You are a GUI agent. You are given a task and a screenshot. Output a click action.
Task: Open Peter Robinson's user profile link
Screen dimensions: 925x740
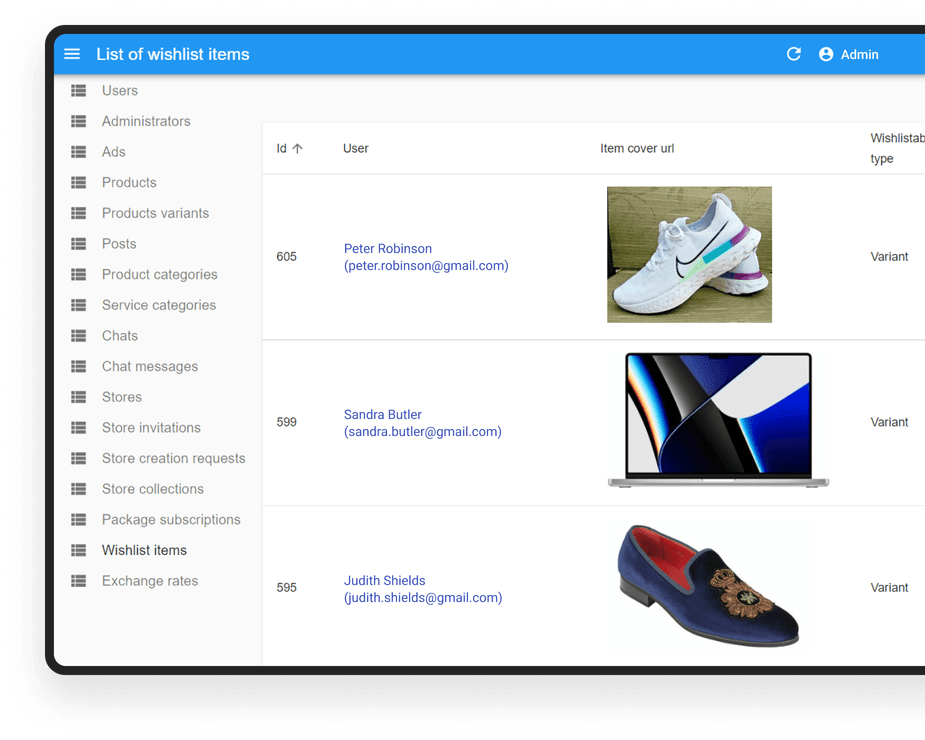387,248
